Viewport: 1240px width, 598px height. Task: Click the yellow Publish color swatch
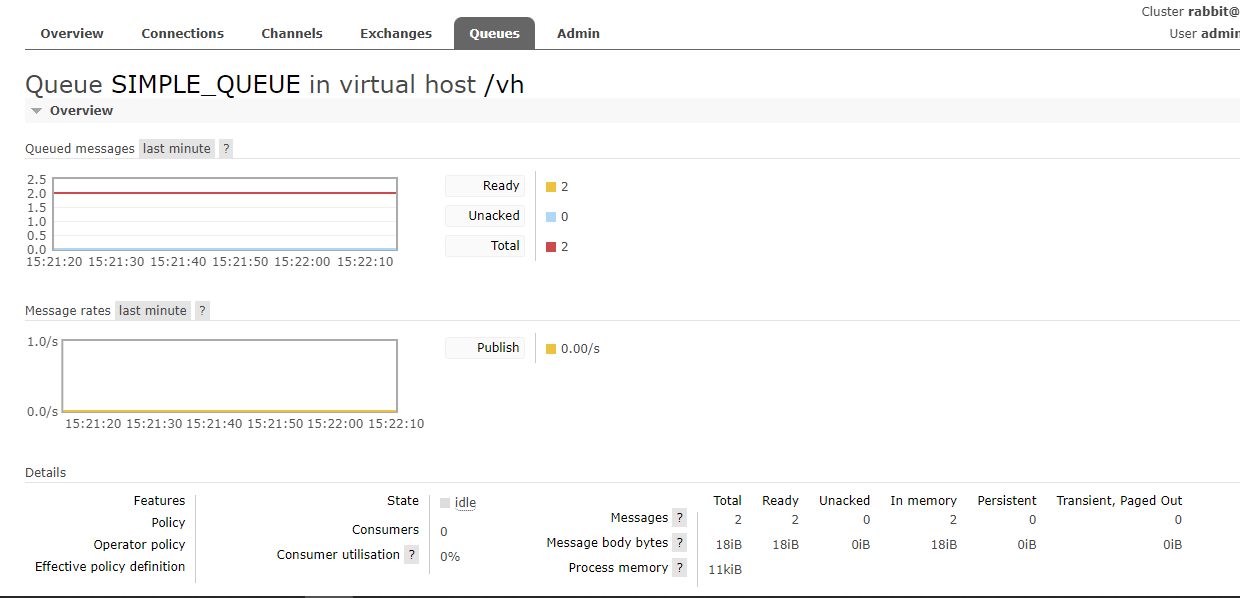(x=551, y=349)
